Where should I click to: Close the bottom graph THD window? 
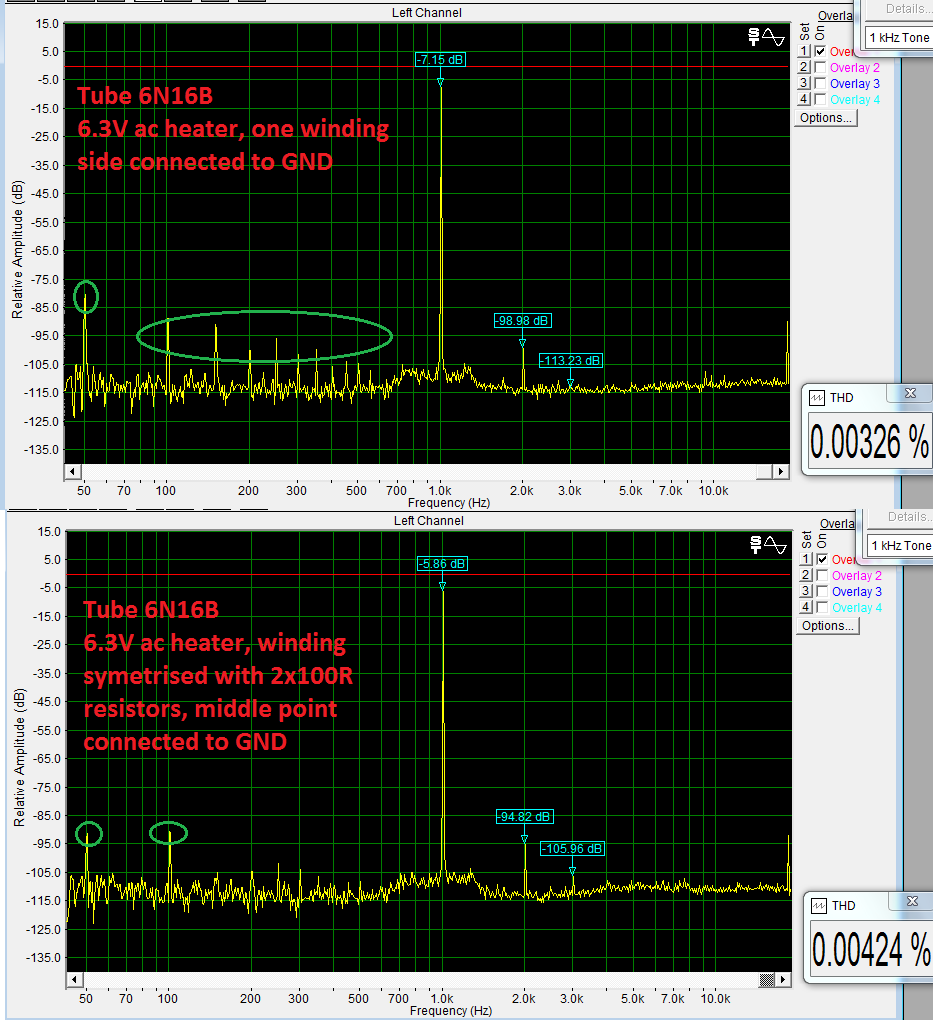coord(912,901)
